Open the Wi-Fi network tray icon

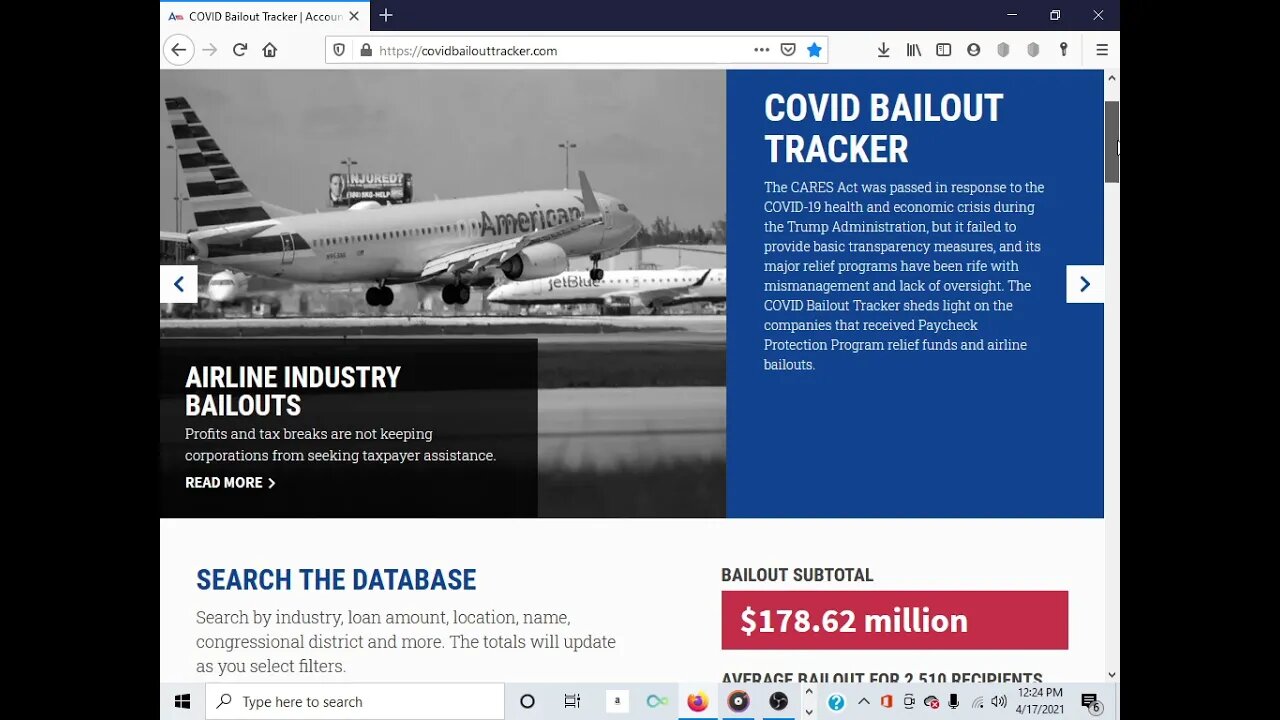[x=977, y=702]
